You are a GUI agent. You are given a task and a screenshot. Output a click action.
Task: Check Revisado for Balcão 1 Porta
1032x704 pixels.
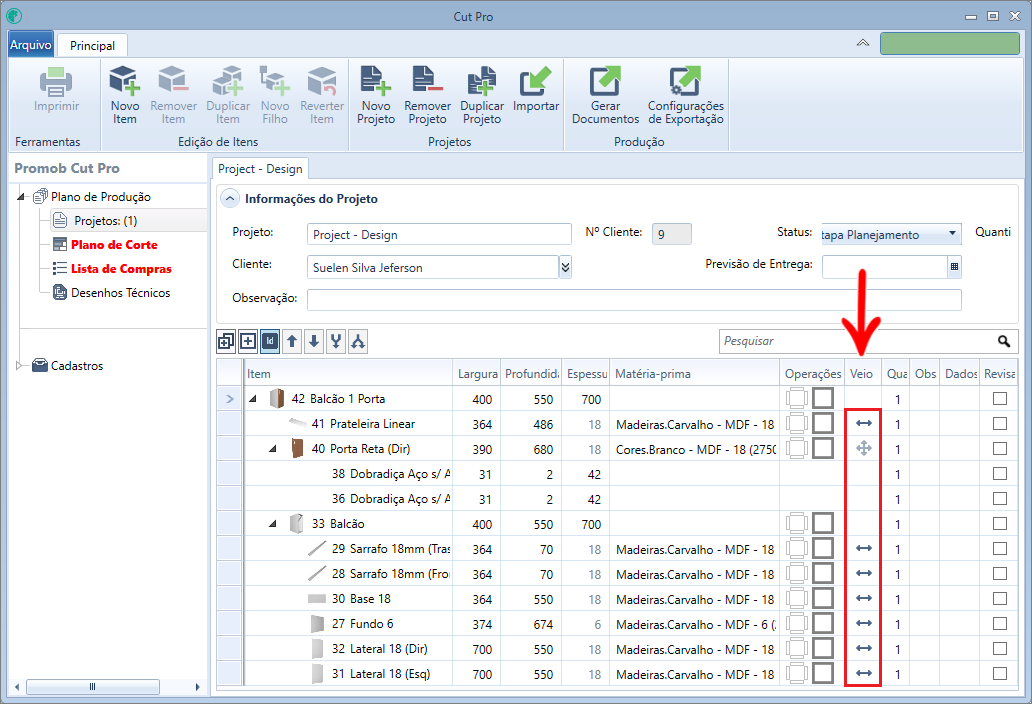tap(1000, 399)
